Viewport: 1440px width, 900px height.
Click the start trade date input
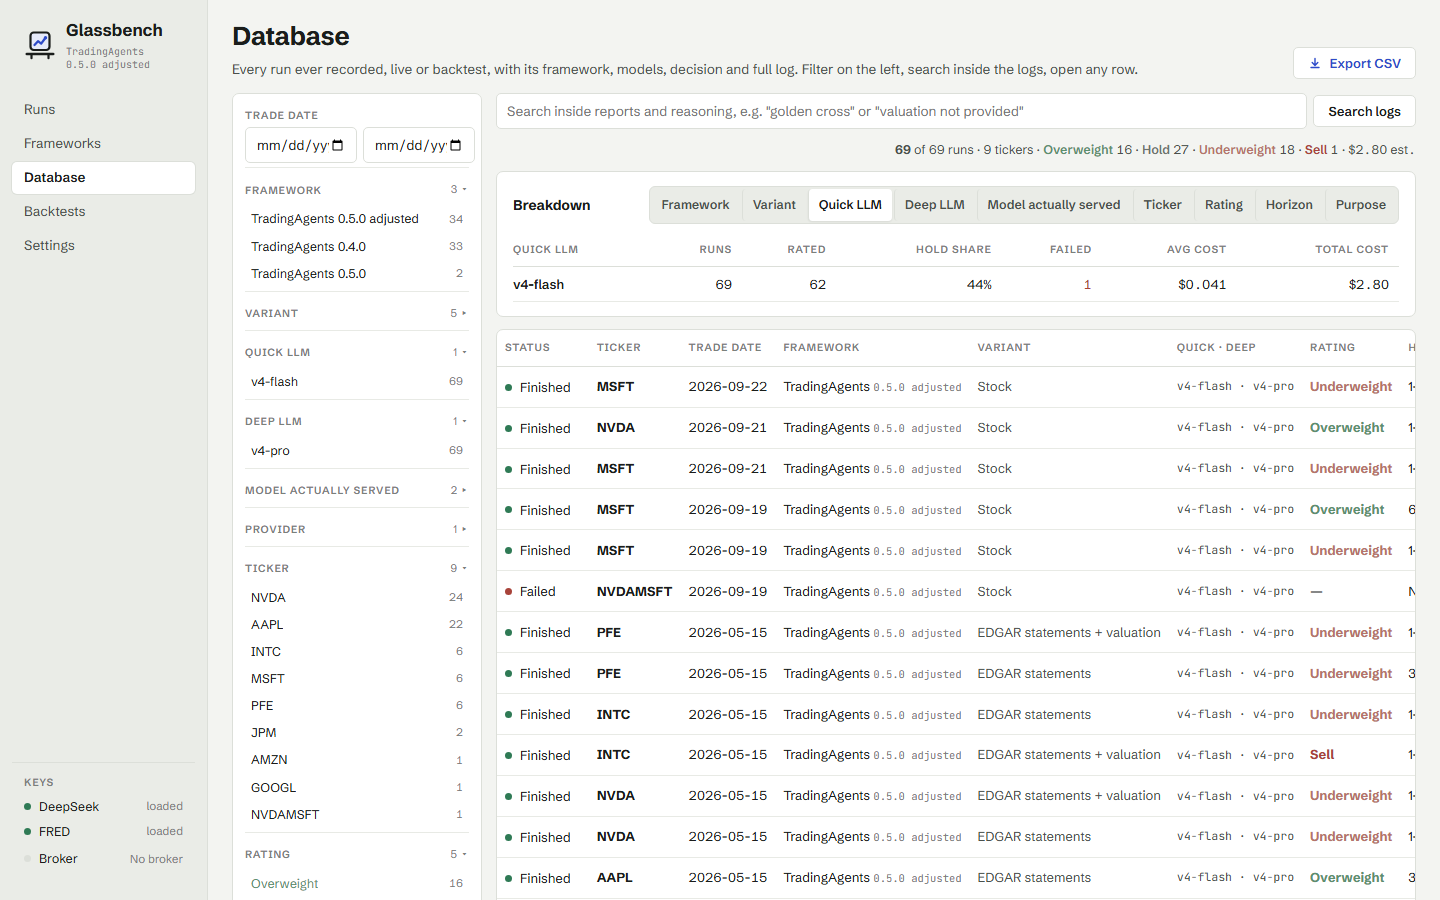pyautogui.click(x=300, y=146)
